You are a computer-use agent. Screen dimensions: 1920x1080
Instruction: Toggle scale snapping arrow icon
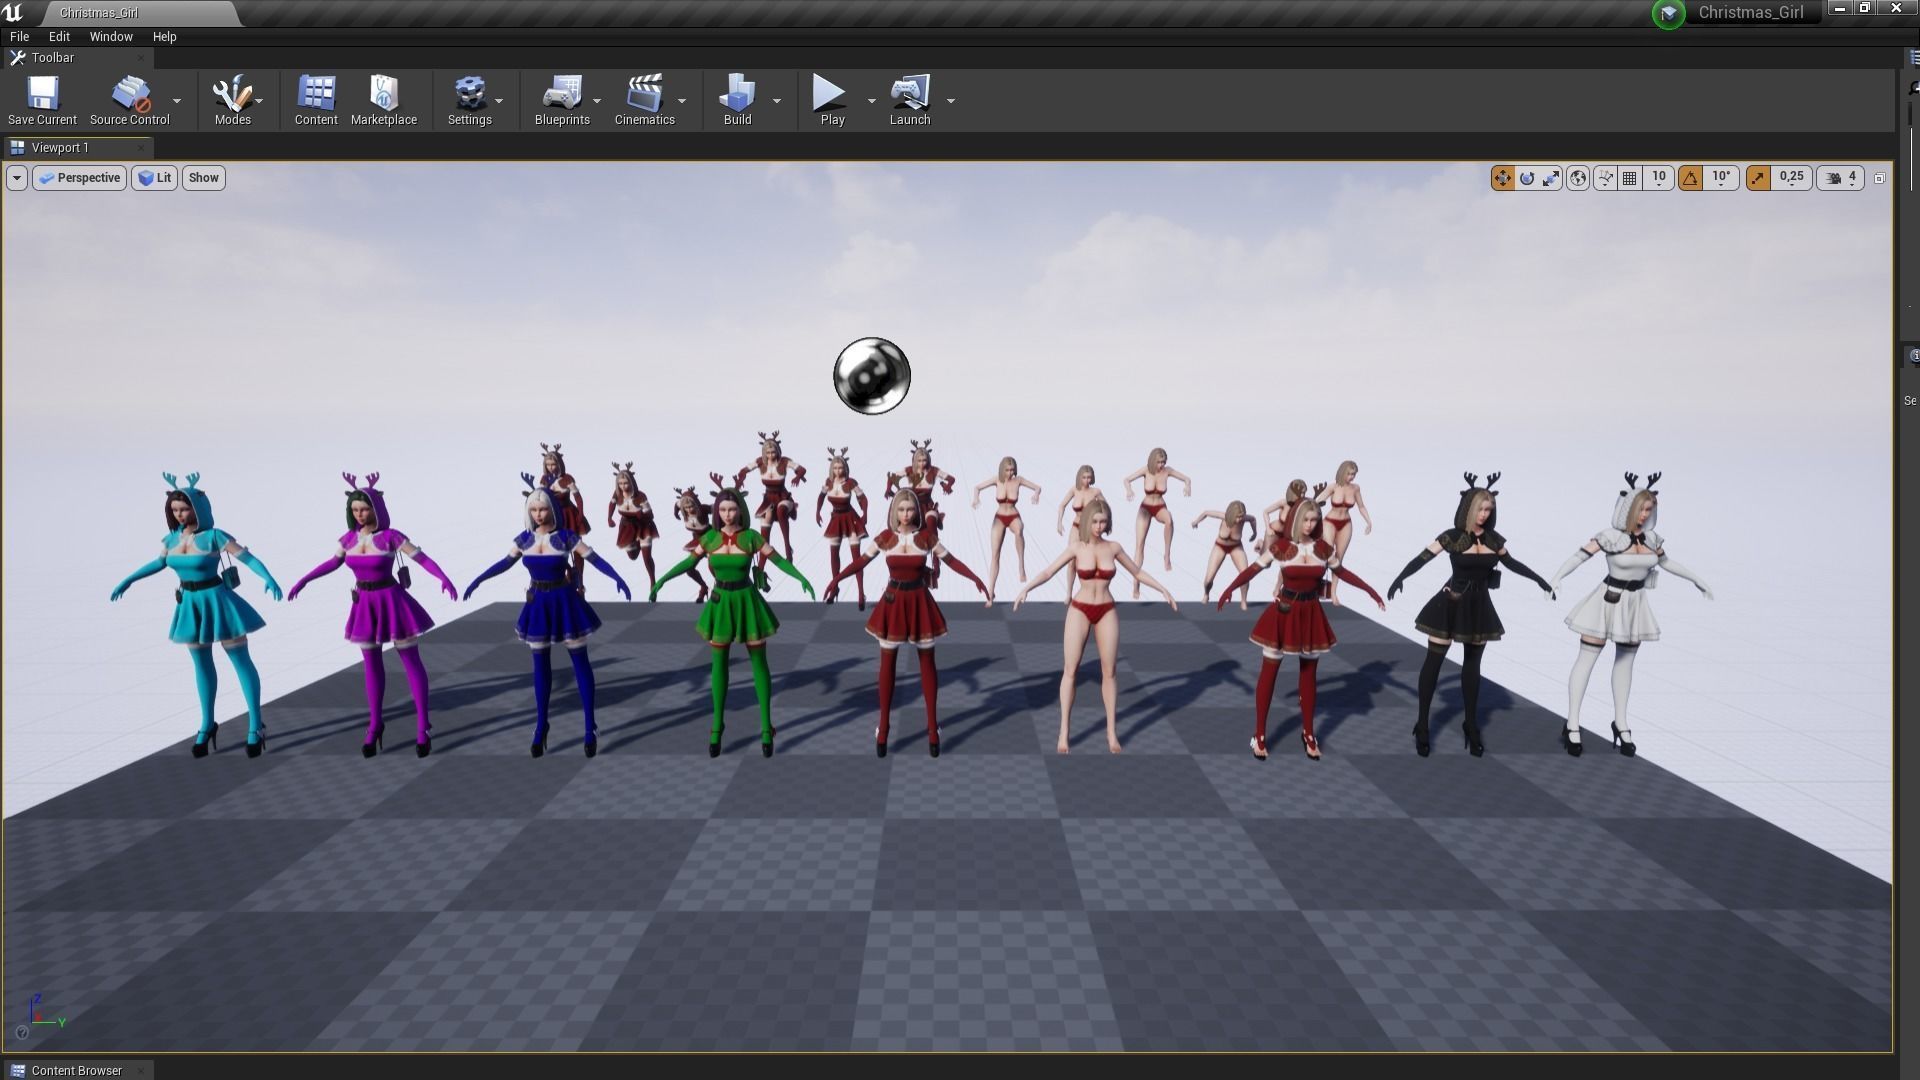pyautogui.click(x=1758, y=178)
